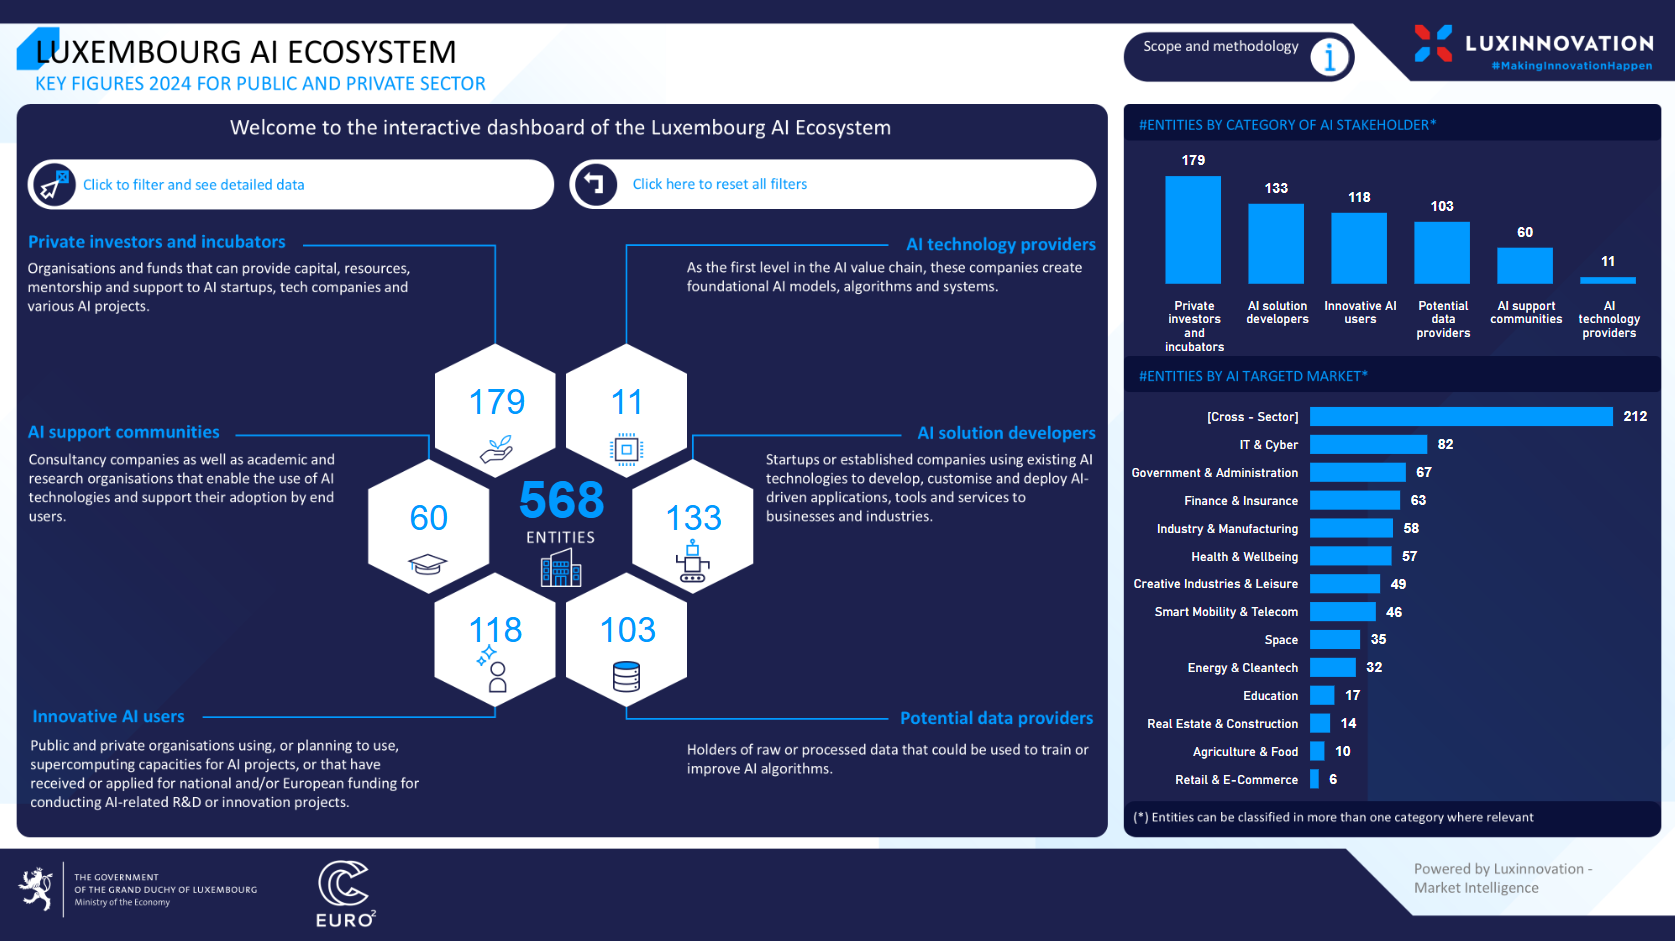Open the Private investors and incubators heading
The height and width of the screenshot is (941, 1675).
(157, 242)
